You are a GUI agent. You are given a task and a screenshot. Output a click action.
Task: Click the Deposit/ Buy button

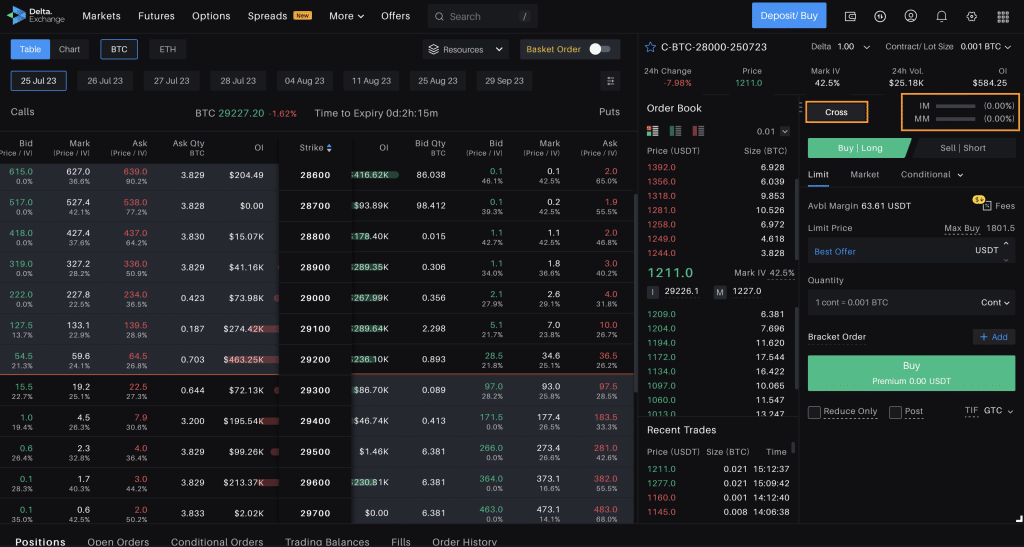pyautogui.click(x=789, y=16)
